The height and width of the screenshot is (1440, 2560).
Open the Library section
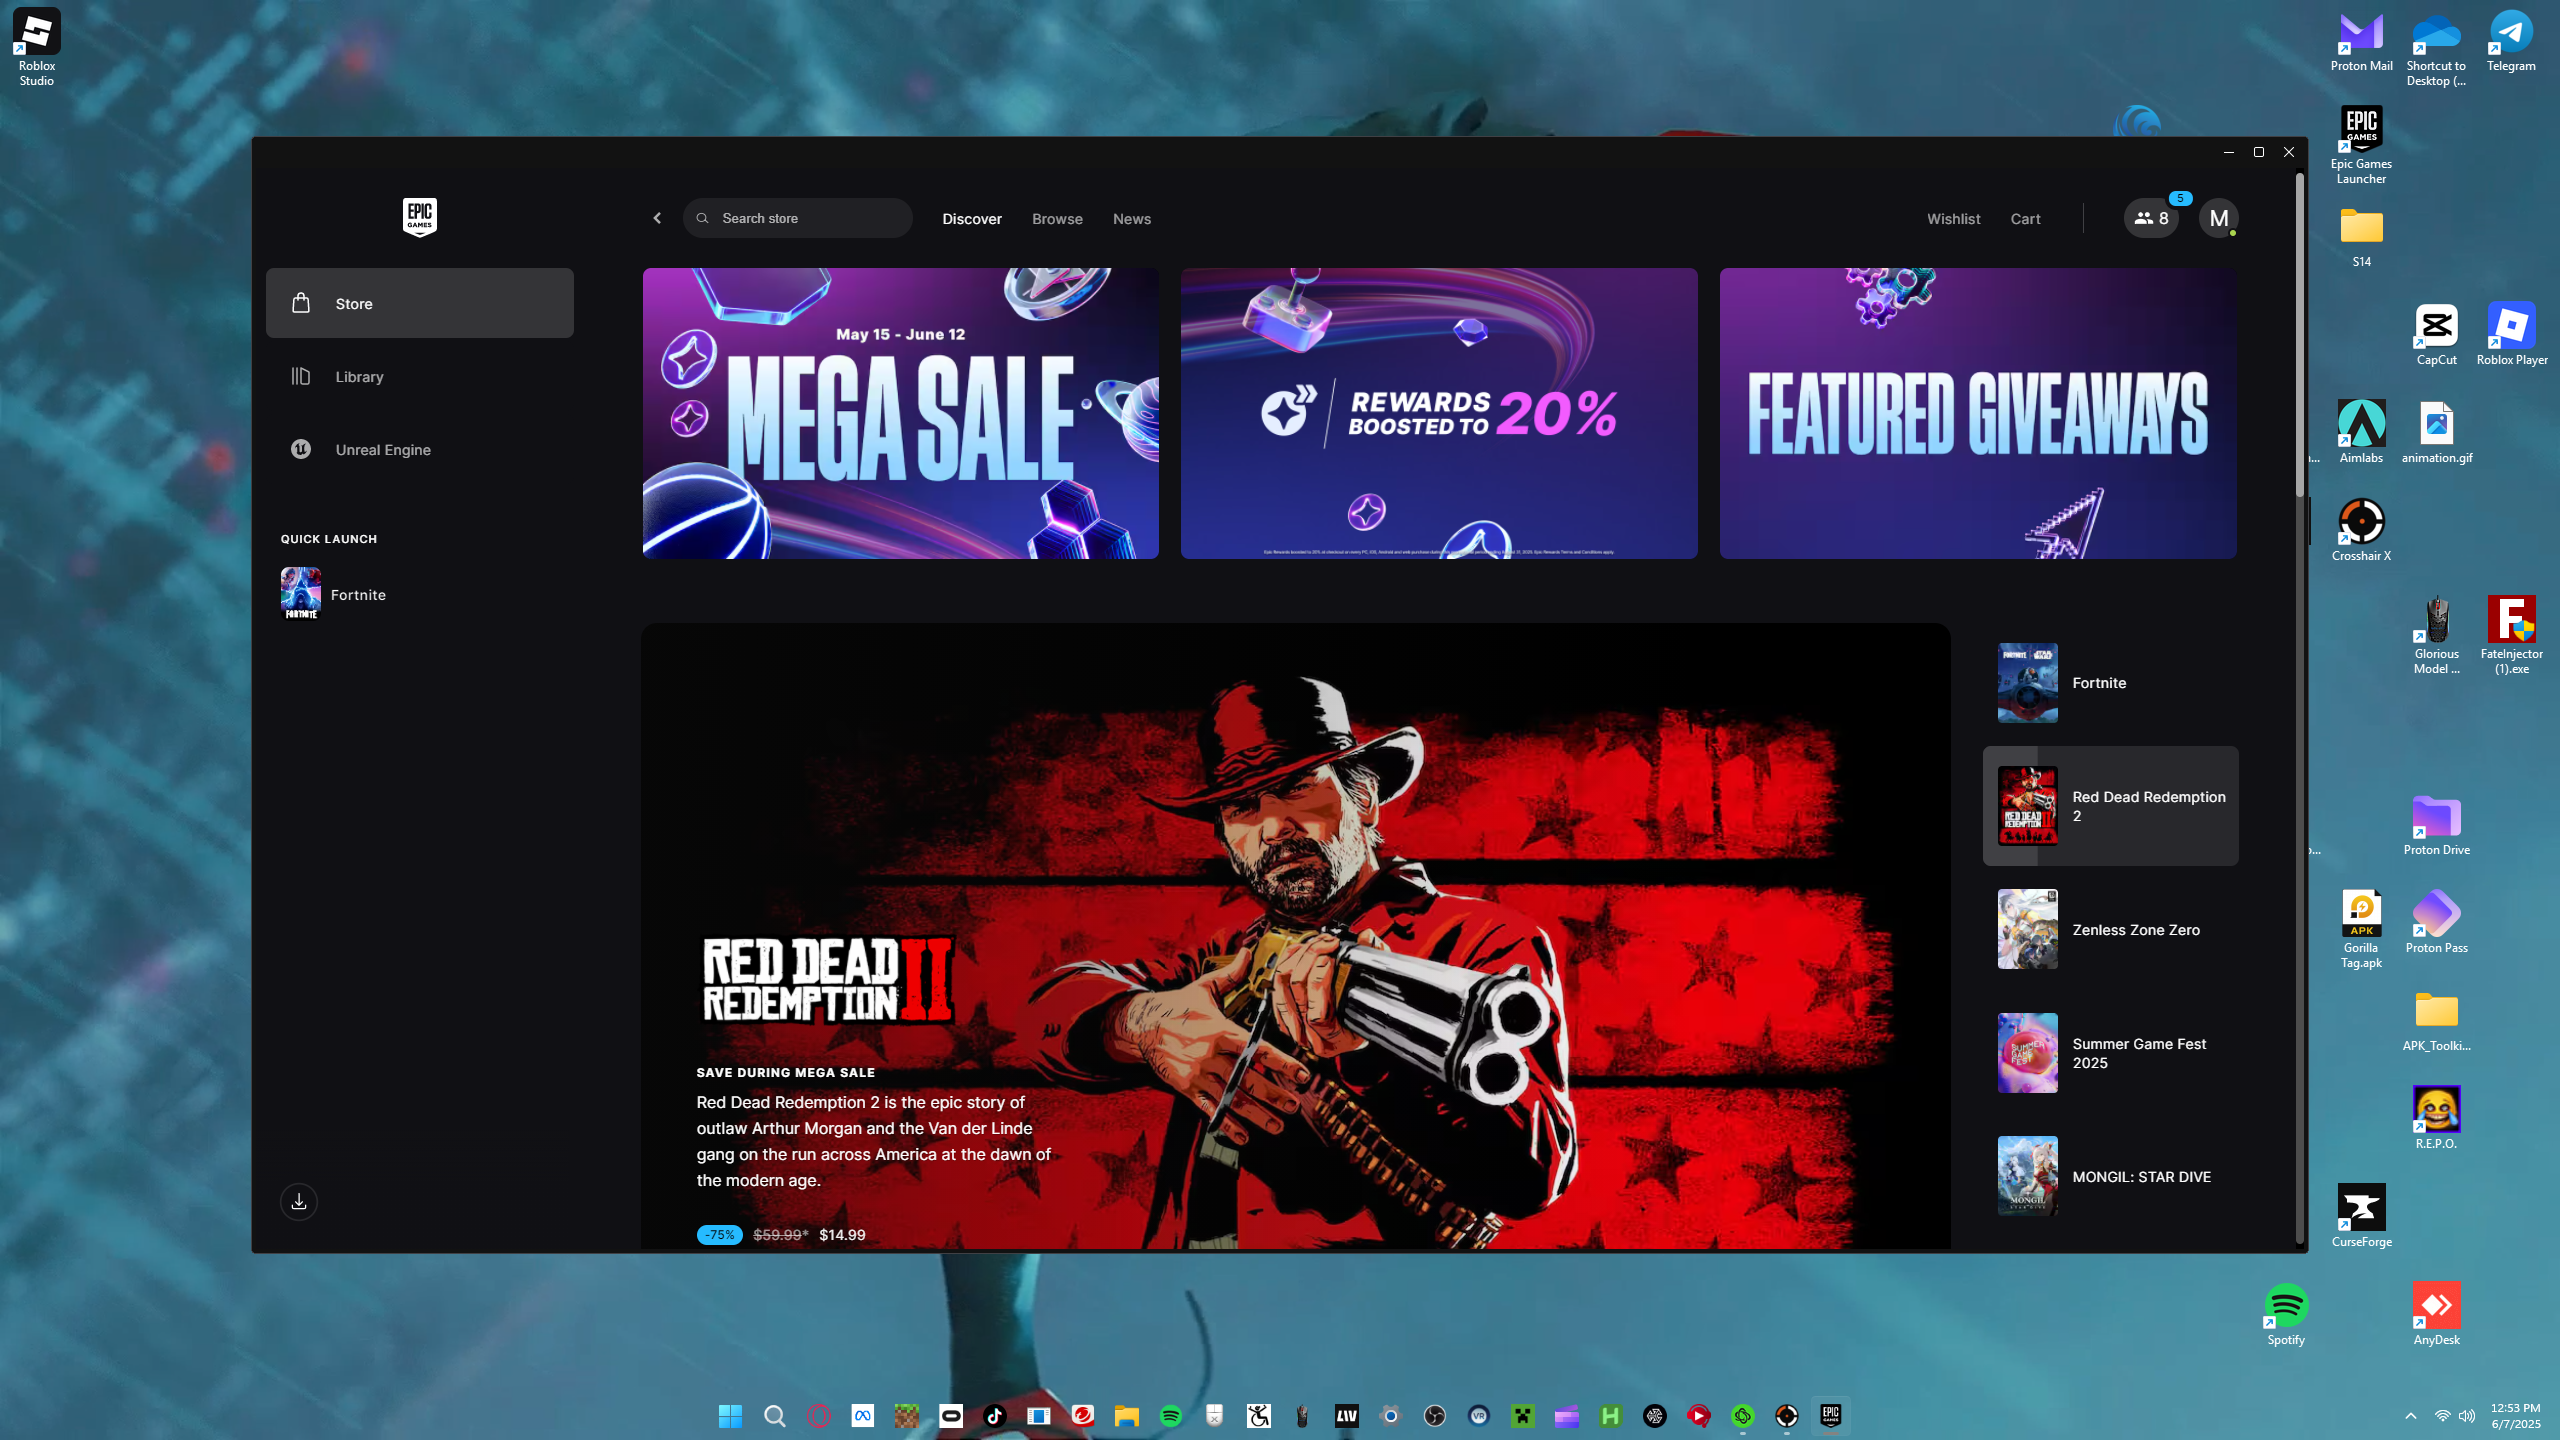(x=359, y=377)
